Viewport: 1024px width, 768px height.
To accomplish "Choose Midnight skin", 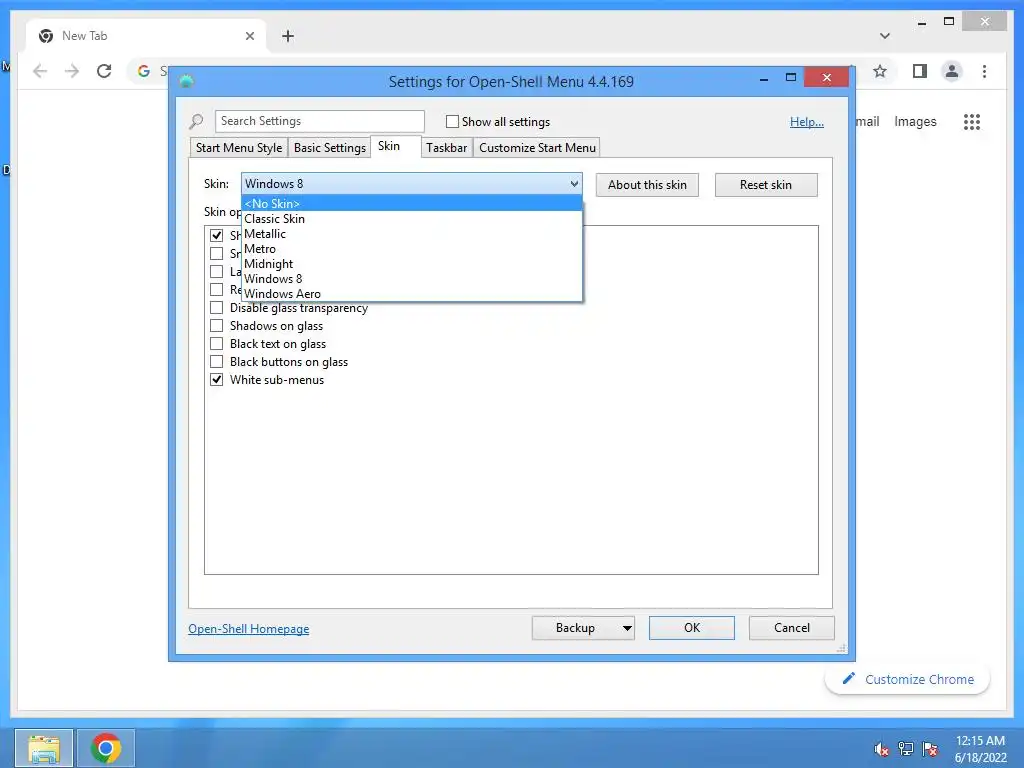I will pyautogui.click(x=411, y=264).
